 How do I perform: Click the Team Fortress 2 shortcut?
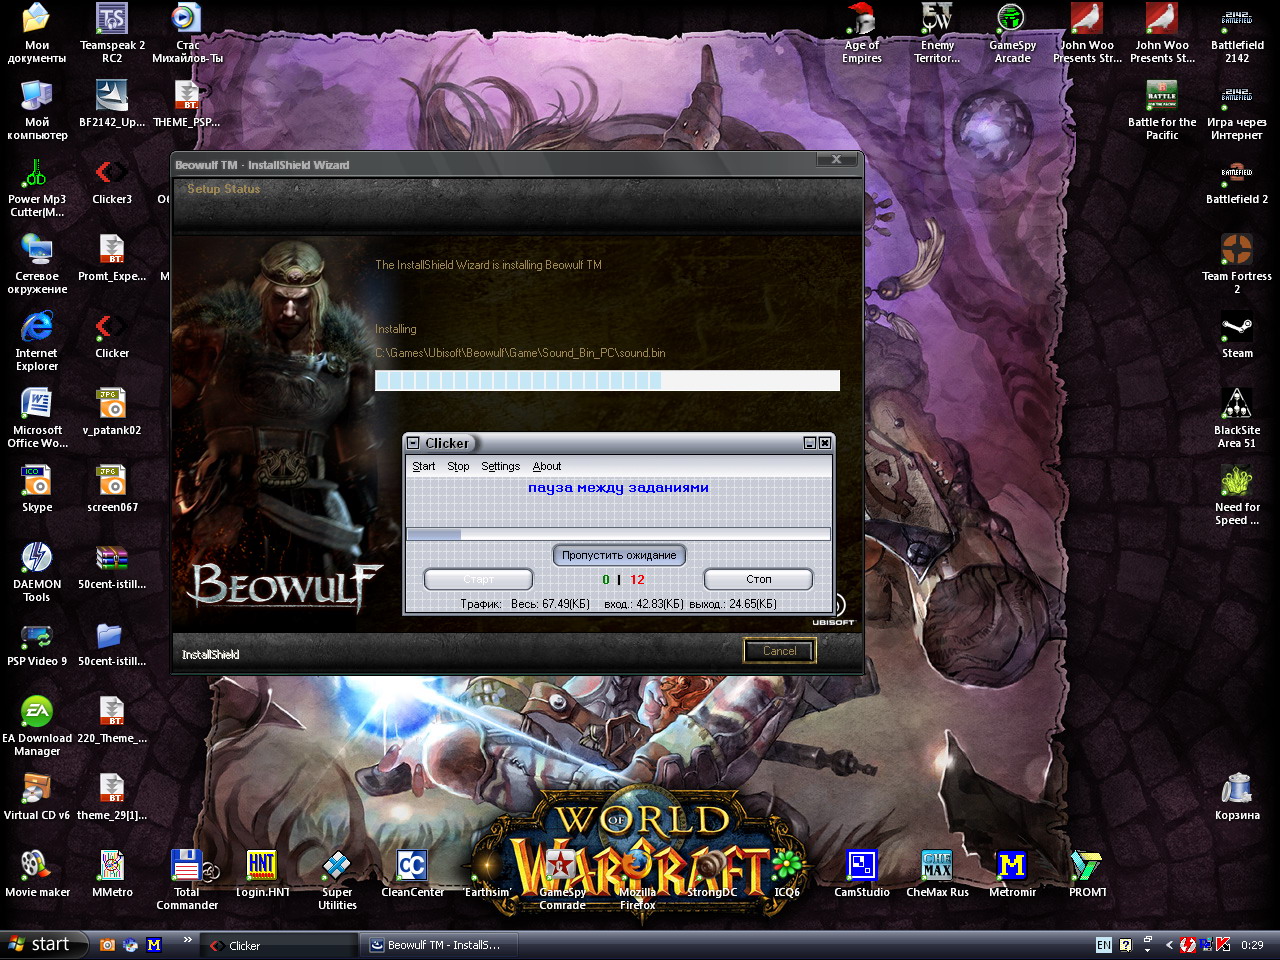coord(1236,252)
